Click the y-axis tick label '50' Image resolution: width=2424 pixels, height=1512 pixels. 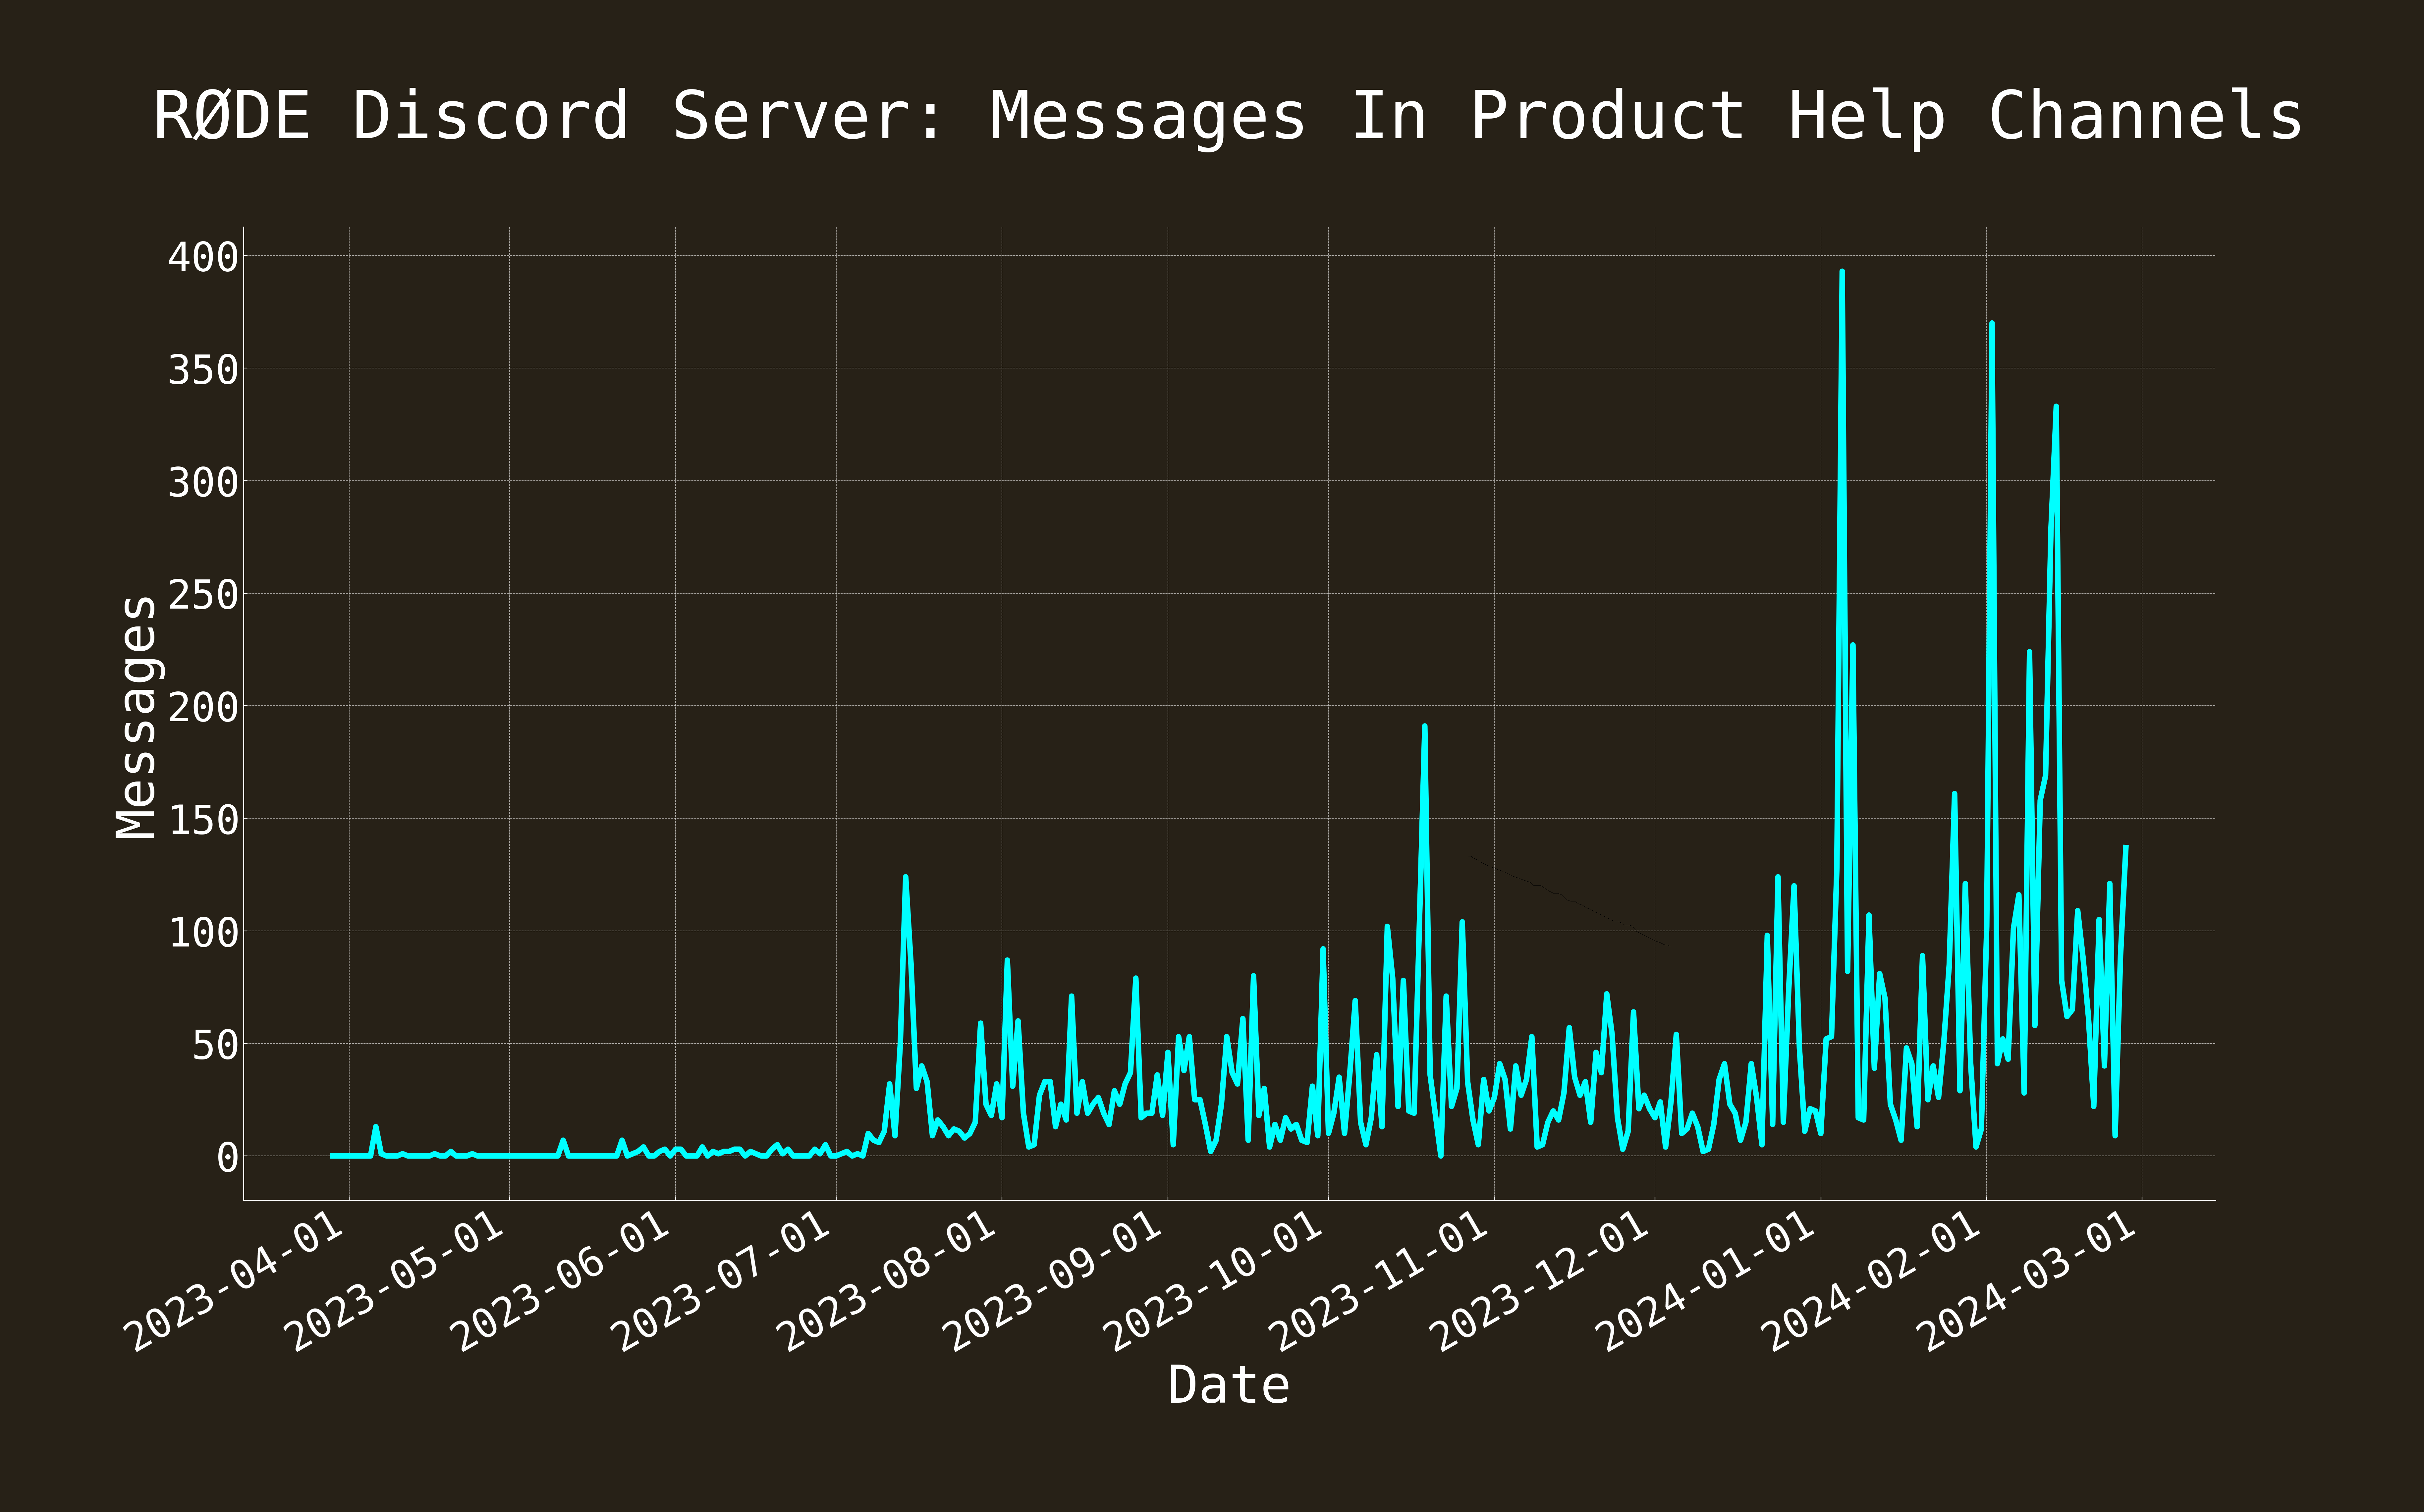pos(215,1045)
